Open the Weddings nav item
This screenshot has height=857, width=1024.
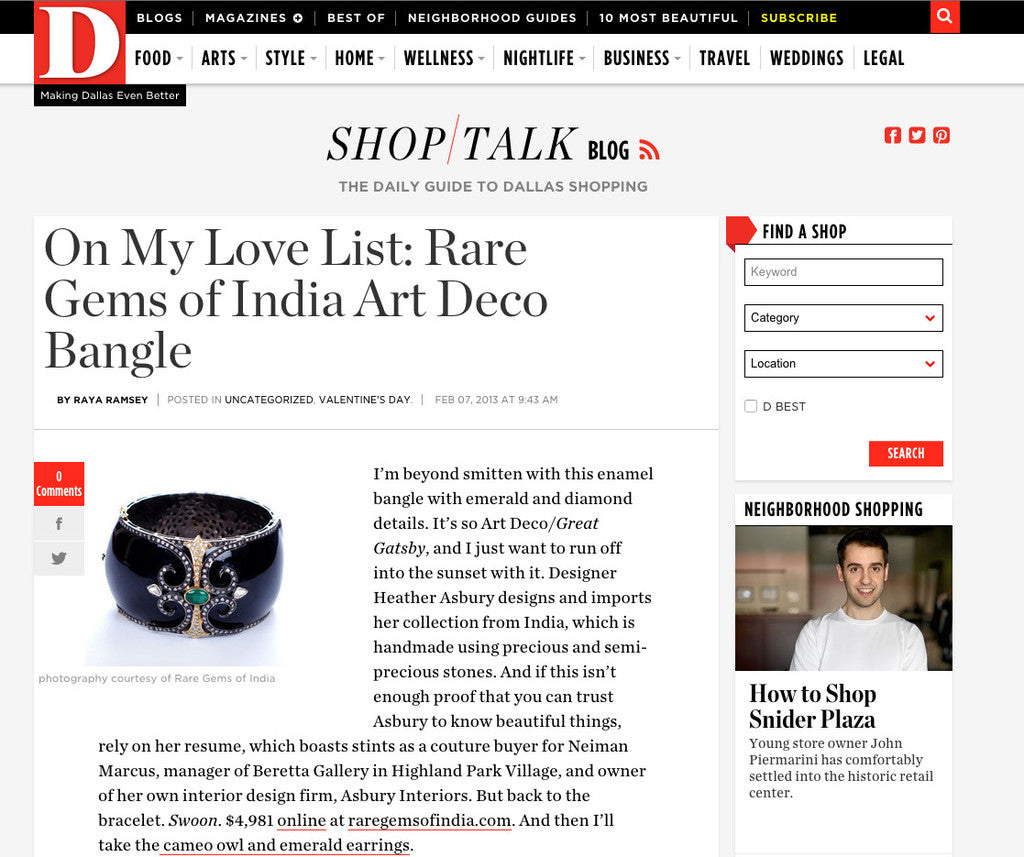(807, 58)
